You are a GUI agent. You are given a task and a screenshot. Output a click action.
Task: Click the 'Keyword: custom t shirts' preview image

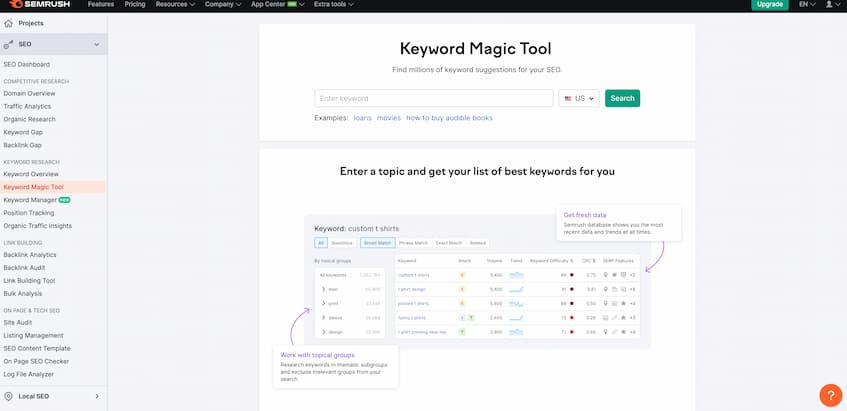477,281
